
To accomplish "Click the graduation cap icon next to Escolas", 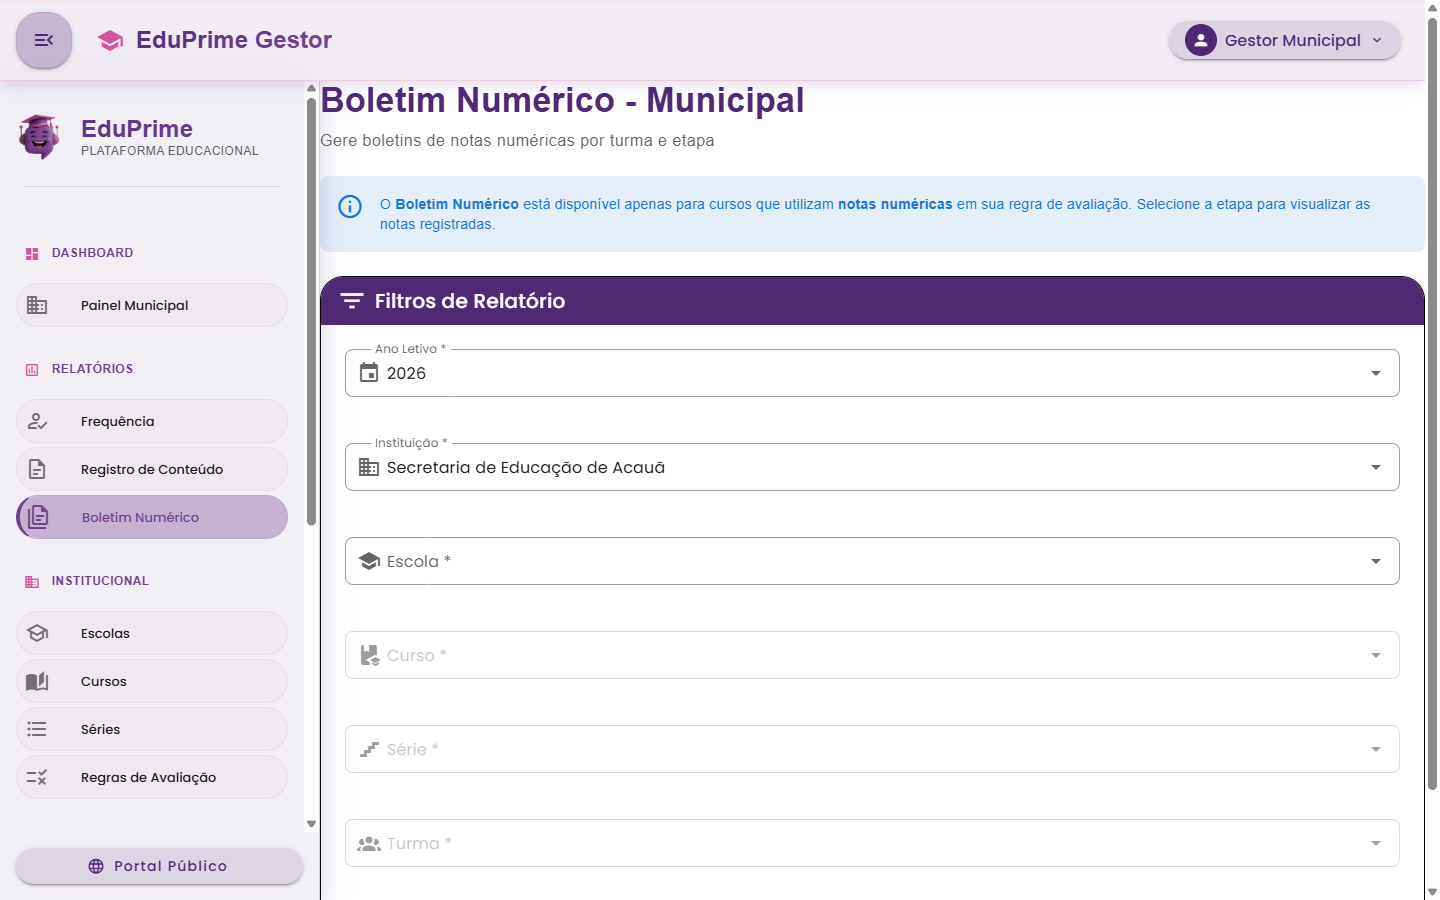I will coord(38,632).
